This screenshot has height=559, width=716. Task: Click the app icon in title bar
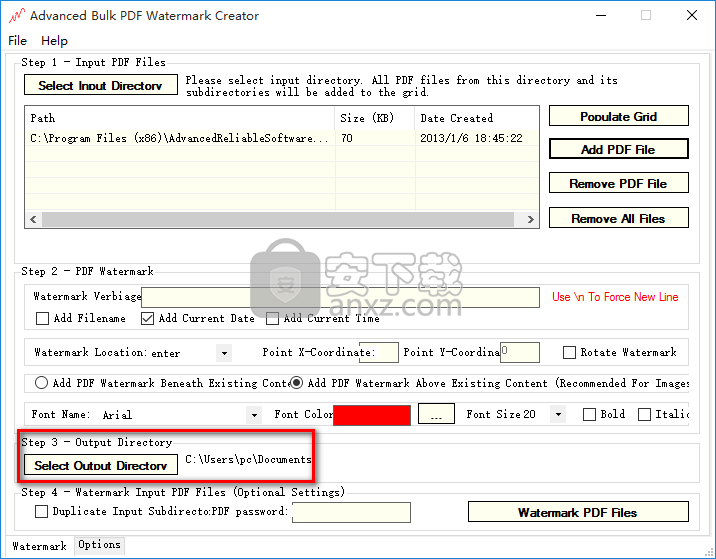coord(16,16)
